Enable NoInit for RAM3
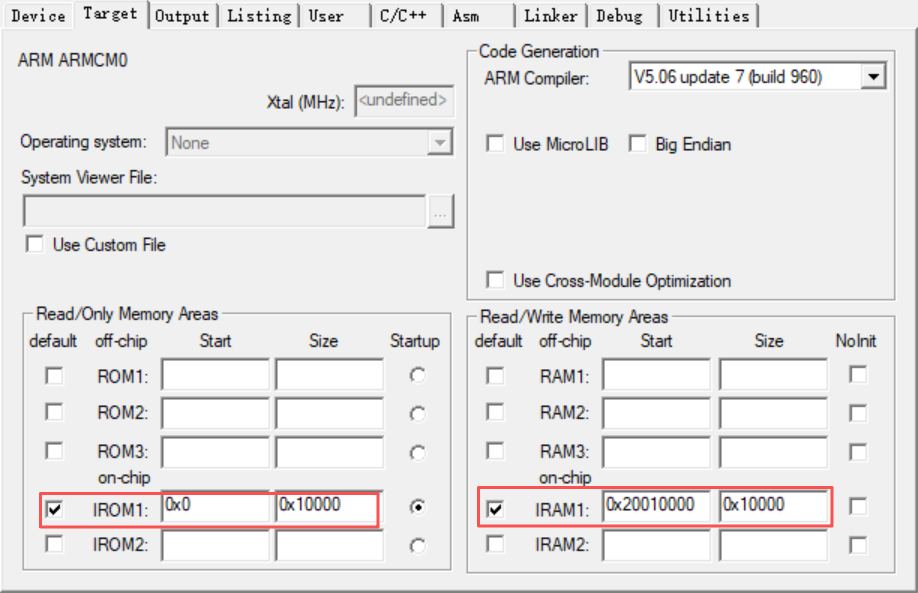Viewport: 918px width, 593px height. (x=858, y=452)
